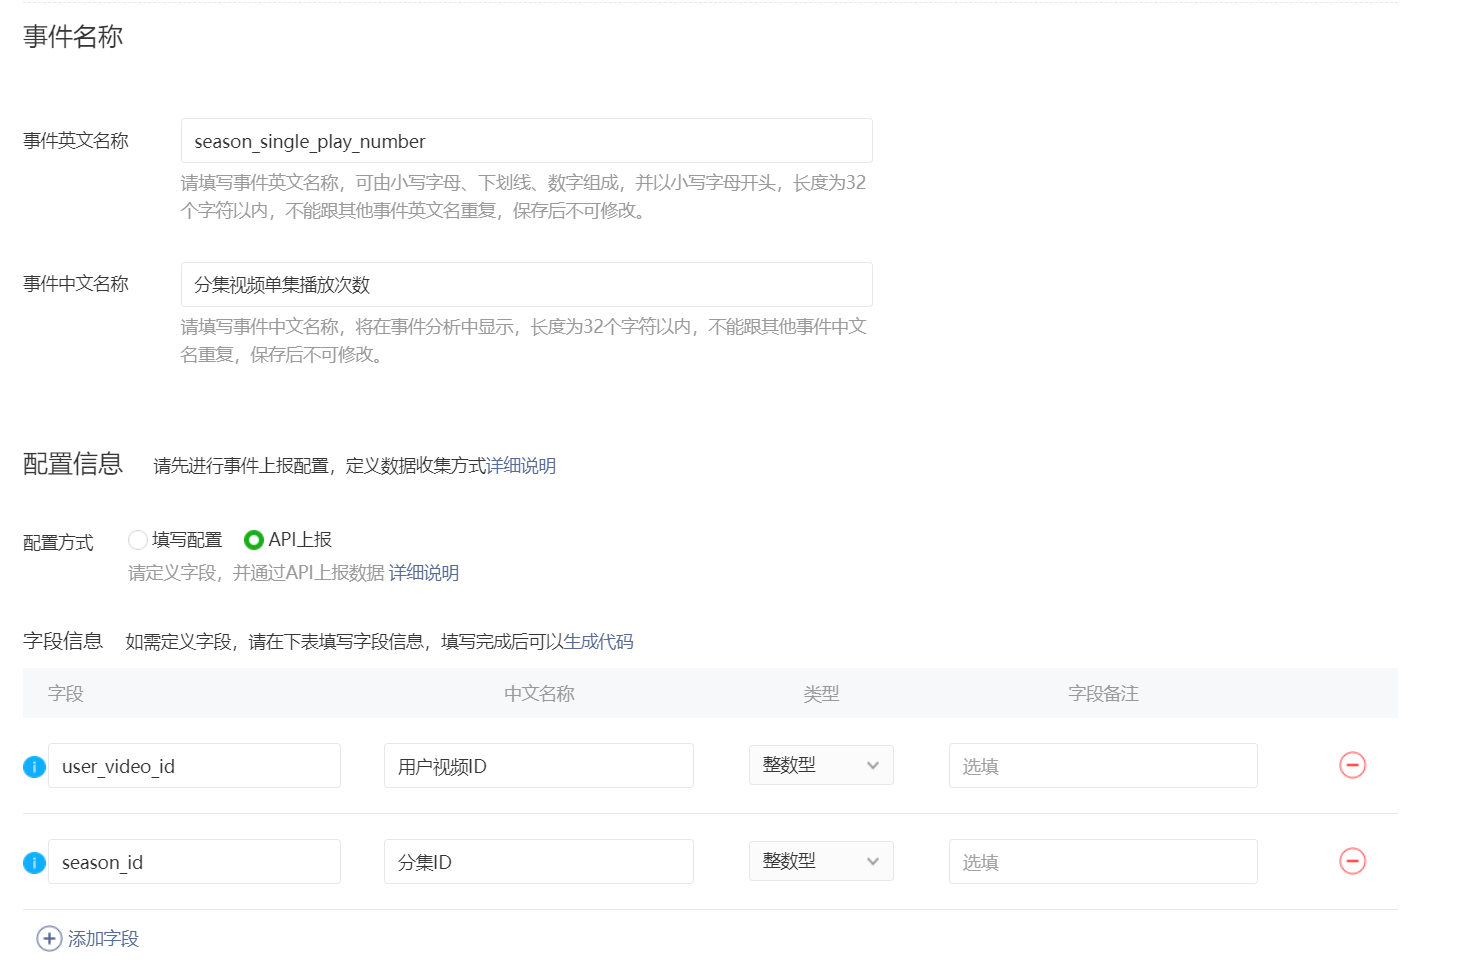
Task: Click the 事件英文名称 label
Action: click(76, 141)
